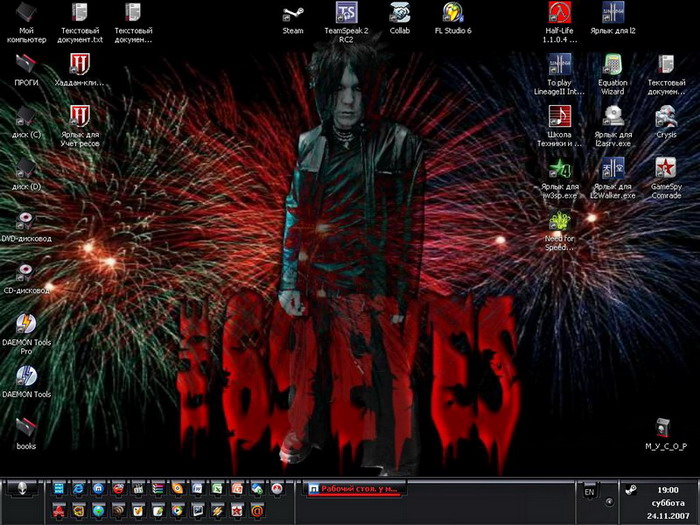The width and height of the screenshot is (700, 525).
Task: Open the orange @ mail quick launch icon
Action: [x=257, y=510]
